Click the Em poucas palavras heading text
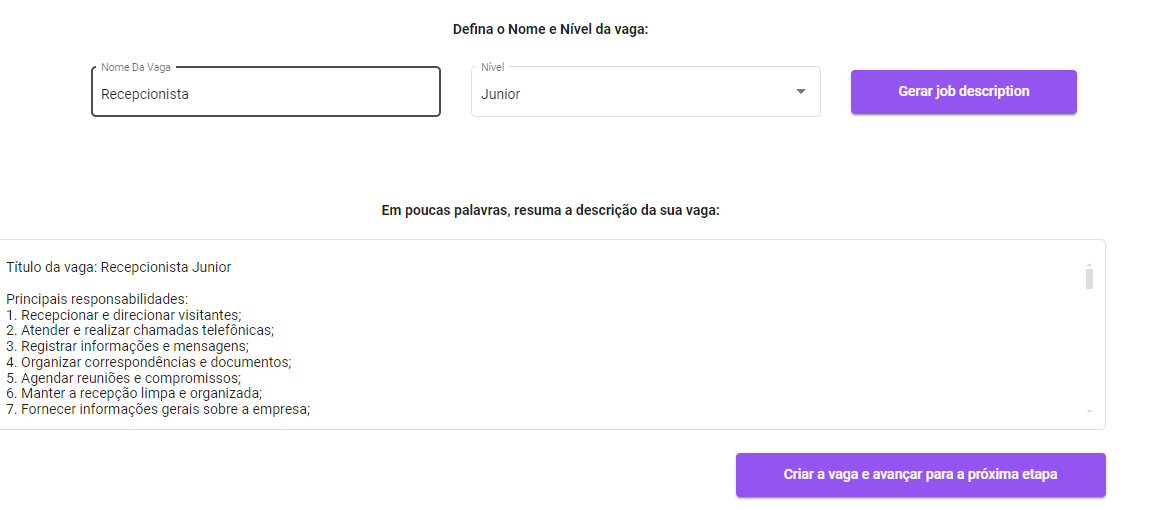Image resolution: width=1165 pixels, height=510 pixels. pyautogui.click(x=551, y=210)
